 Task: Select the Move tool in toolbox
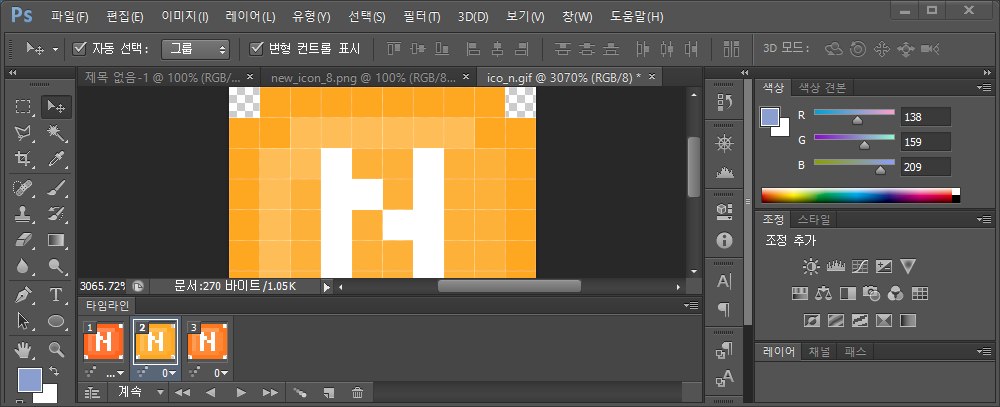(56, 107)
